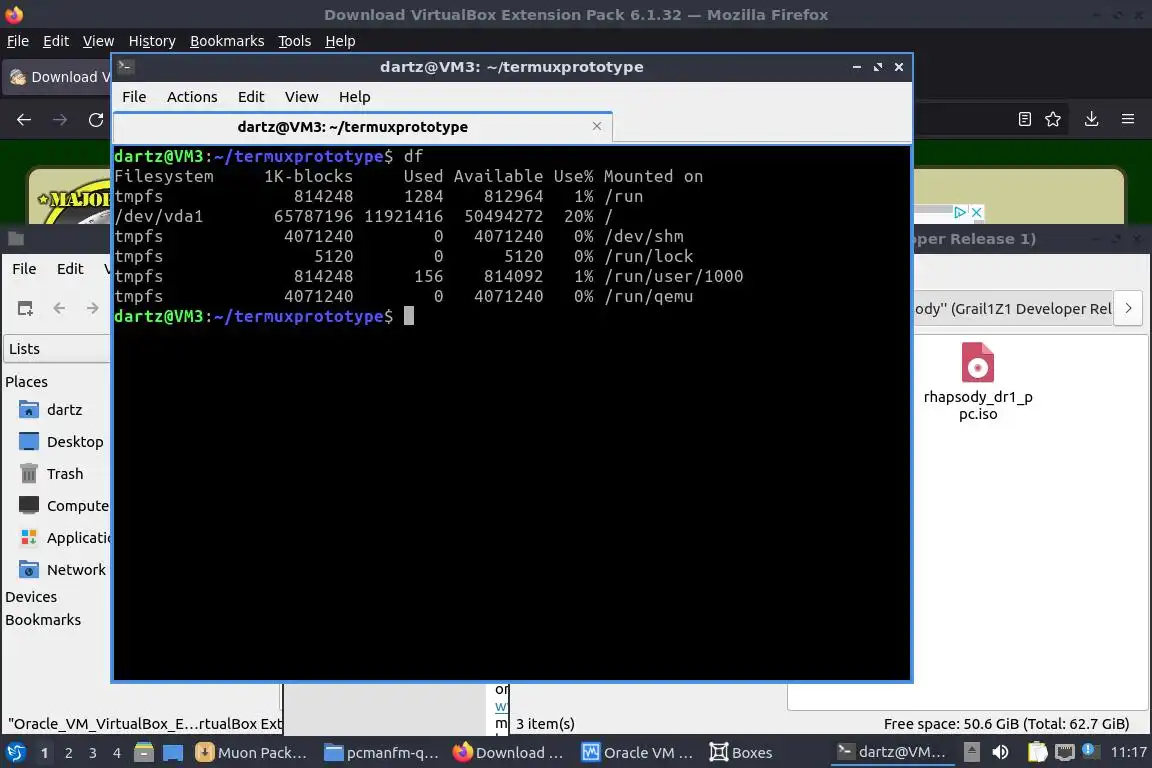The height and width of the screenshot is (768, 1152).
Task: Switch to Firefox Download taskbar entry
Action: click(x=508, y=753)
